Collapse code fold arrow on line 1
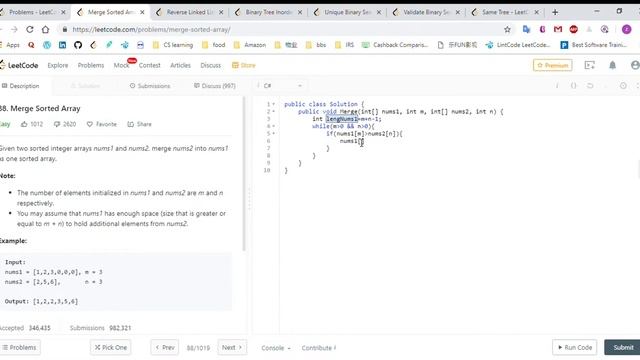640x360 pixels. [x=273, y=104]
